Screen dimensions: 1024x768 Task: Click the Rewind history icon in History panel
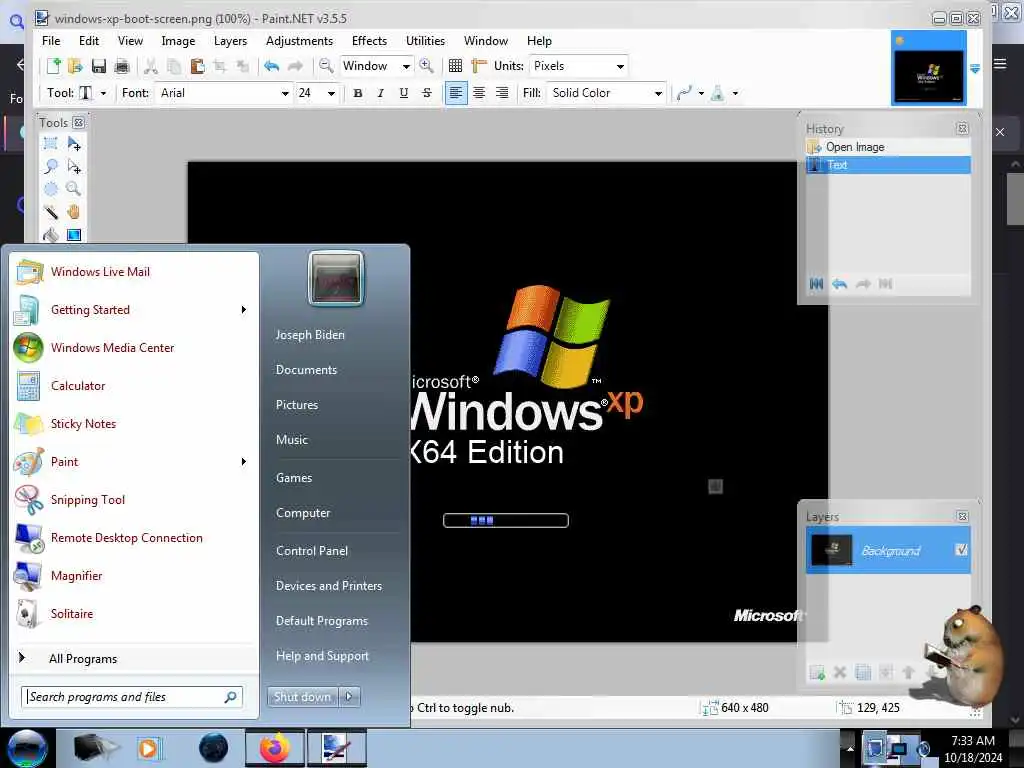(x=816, y=283)
